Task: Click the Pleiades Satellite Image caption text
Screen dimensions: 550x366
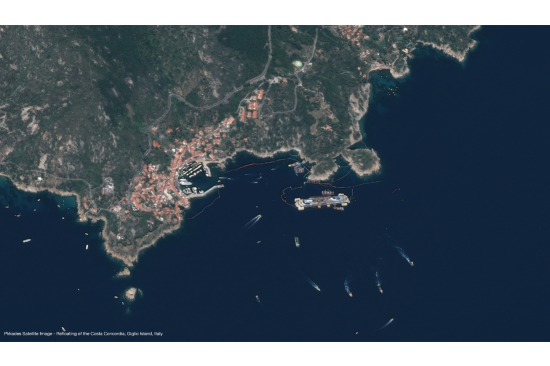Action: tap(83, 333)
